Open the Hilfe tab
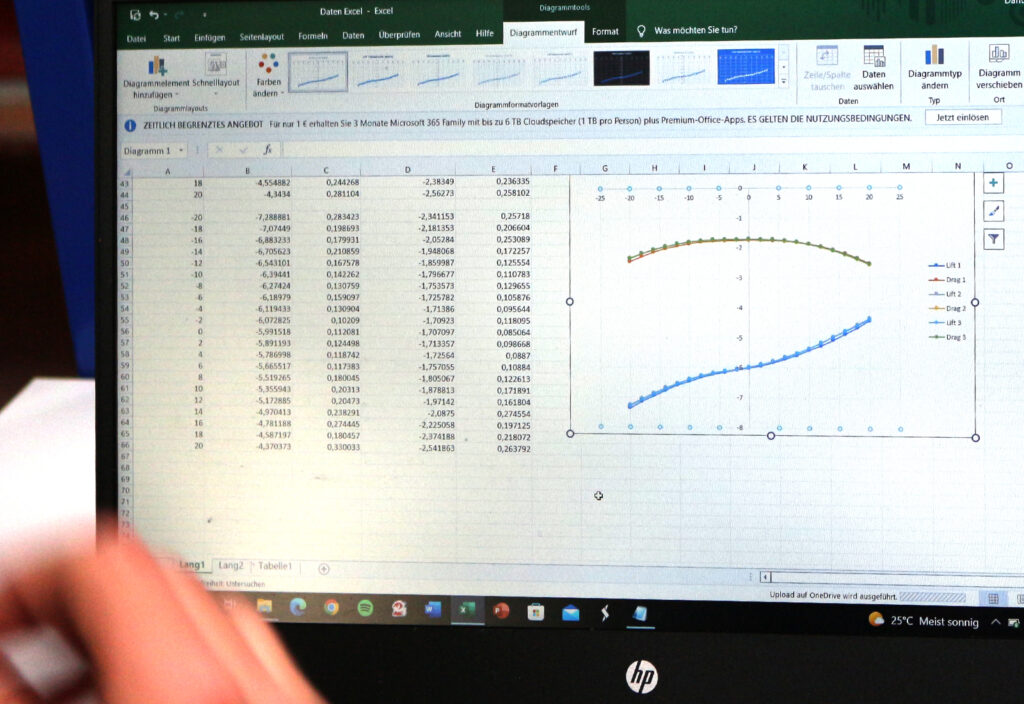Screen dimensions: 1024x704 click(x=485, y=33)
